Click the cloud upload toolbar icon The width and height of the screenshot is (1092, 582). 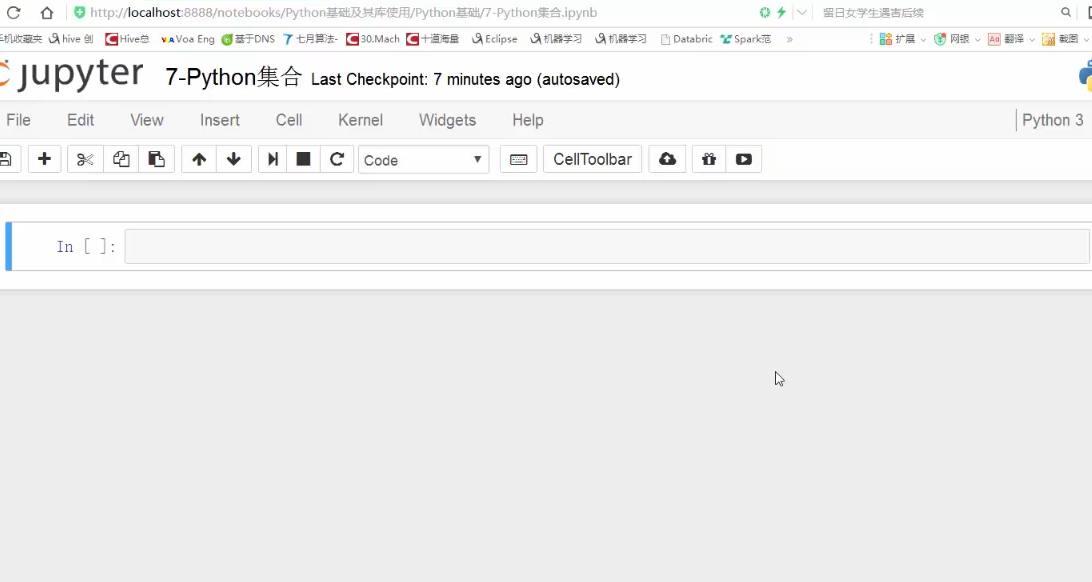point(667,159)
